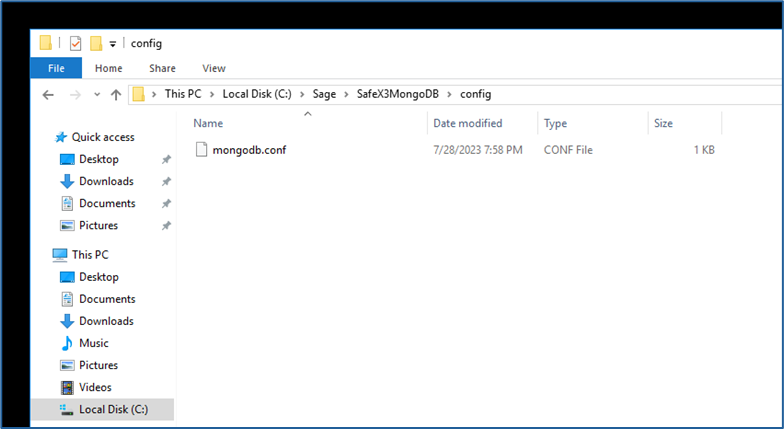Sort by the Date modified column header
784x429 pixels.
click(467, 123)
